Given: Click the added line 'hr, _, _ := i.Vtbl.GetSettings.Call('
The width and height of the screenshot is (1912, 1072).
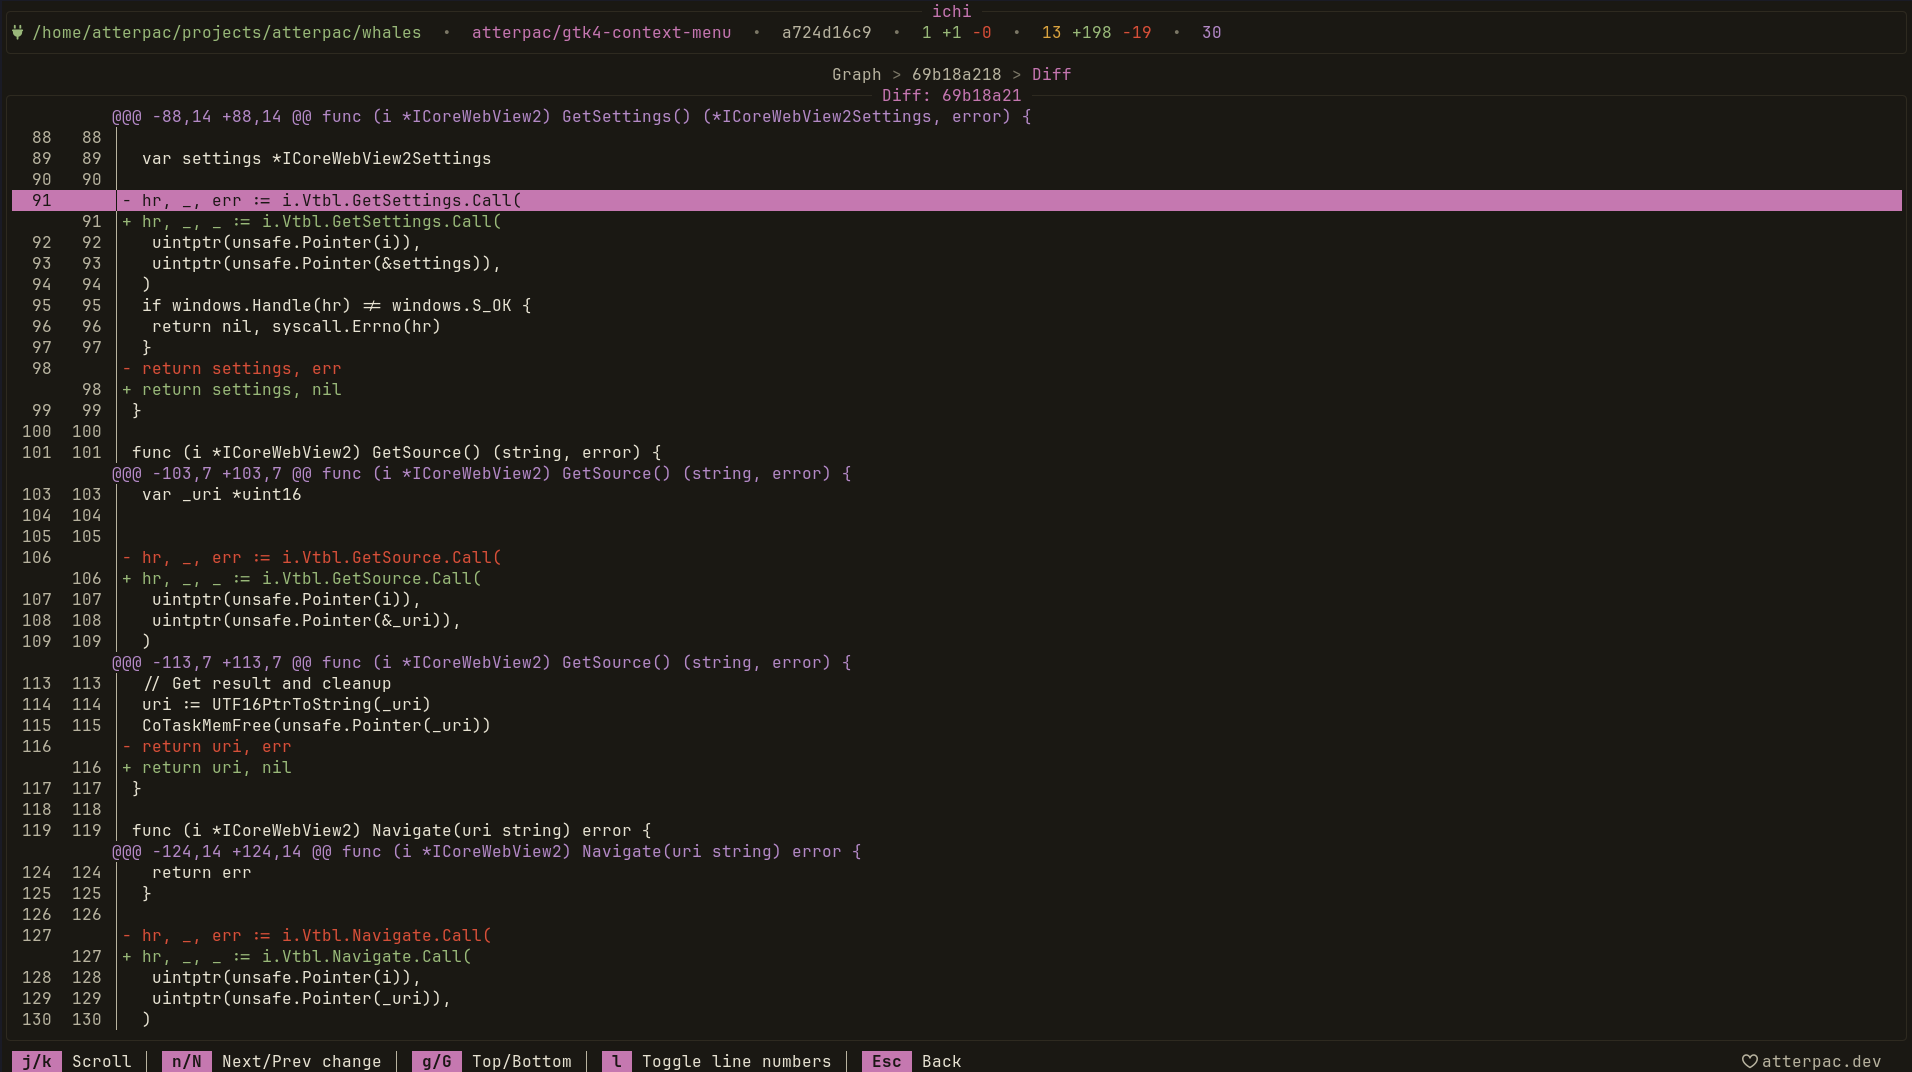Looking at the screenshot, I should click(x=312, y=221).
